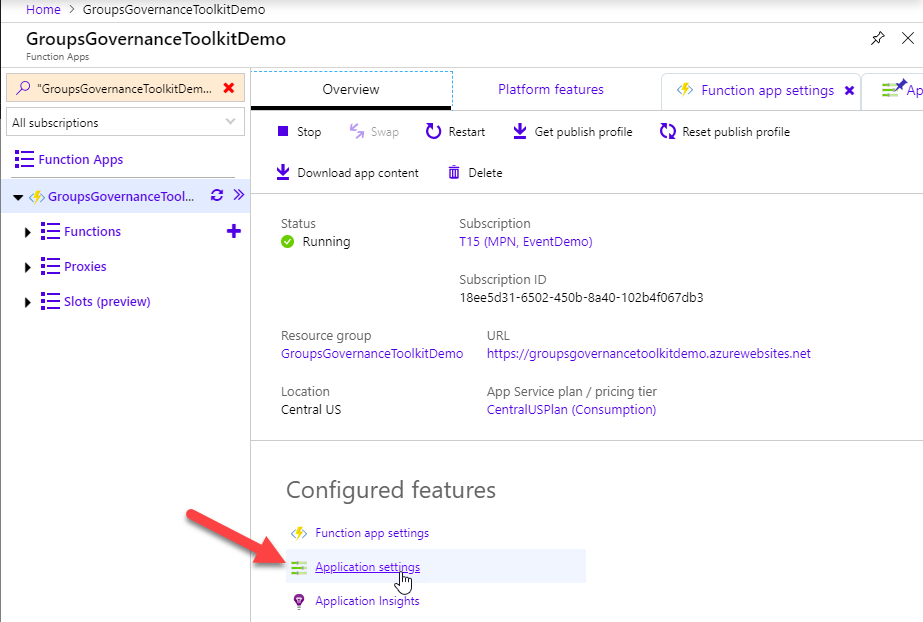Viewport: 923px width, 622px height.
Task: Expand the Slots (preview) node
Action: (27, 302)
